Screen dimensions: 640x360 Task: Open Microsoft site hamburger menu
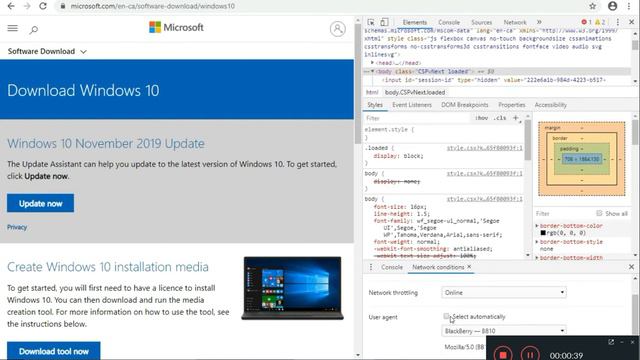pos(13,28)
